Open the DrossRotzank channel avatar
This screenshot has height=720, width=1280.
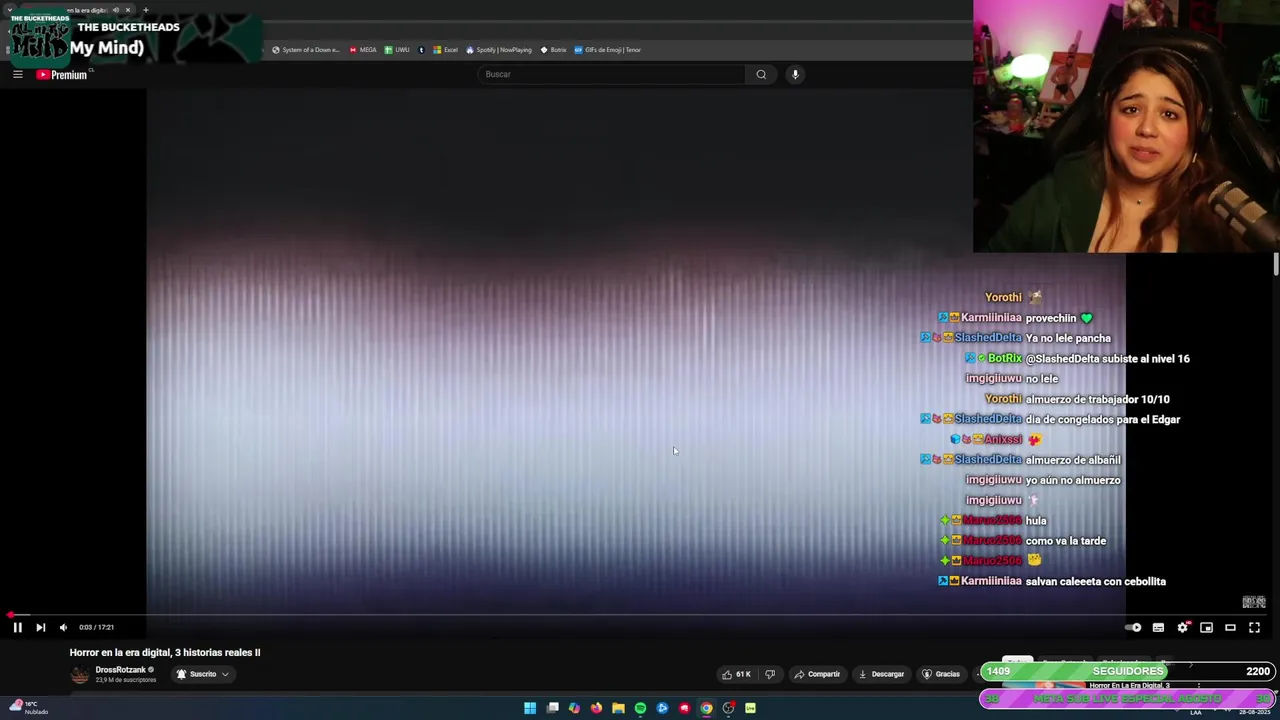(79, 675)
